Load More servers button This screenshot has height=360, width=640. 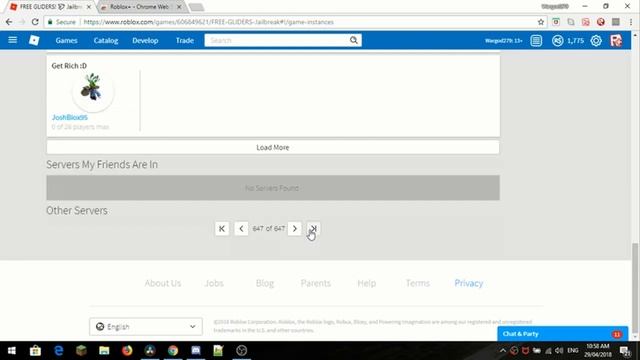[273, 147]
